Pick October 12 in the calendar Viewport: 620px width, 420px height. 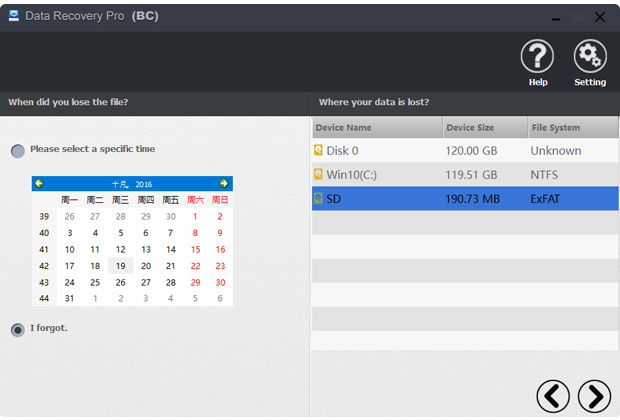pos(121,249)
